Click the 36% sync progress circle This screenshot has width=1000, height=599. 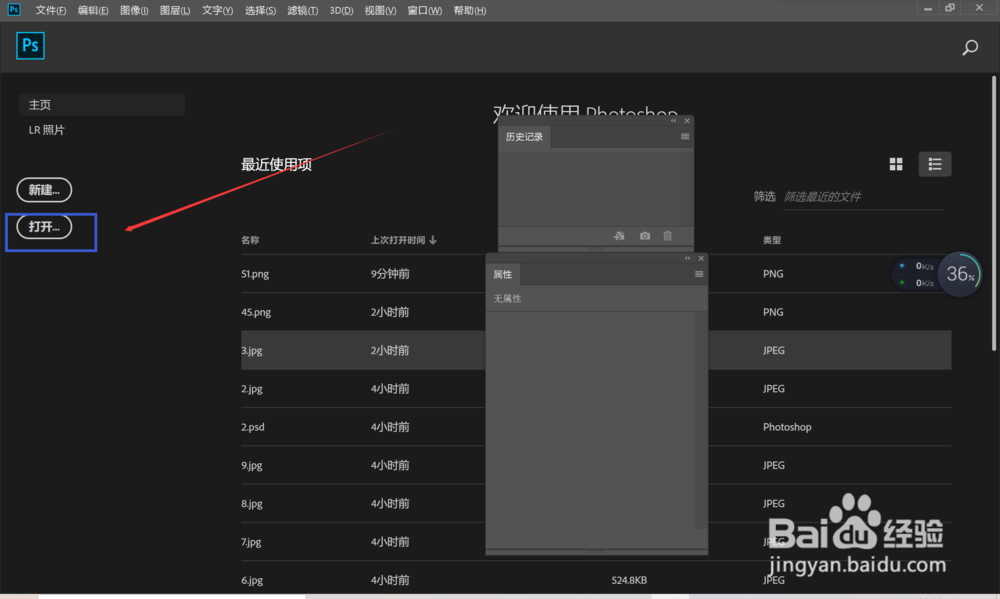[x=959, y=273]
